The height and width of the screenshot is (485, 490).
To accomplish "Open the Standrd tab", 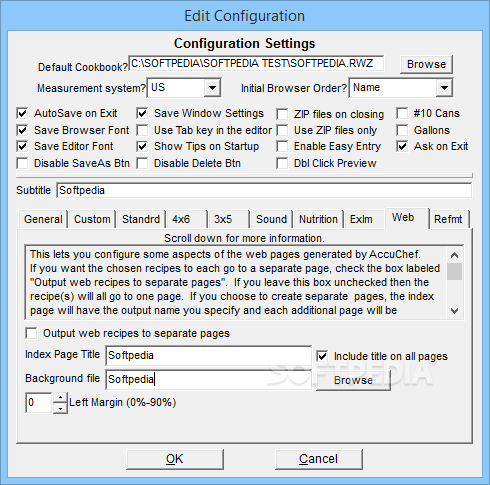I will pyautogui.click(x=141, y=219).
